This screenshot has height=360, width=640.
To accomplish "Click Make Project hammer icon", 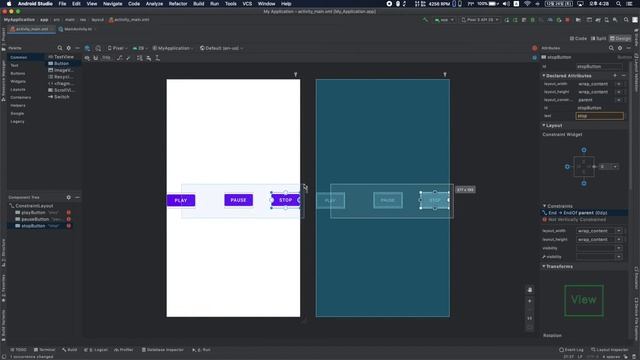I will (425, 20).
